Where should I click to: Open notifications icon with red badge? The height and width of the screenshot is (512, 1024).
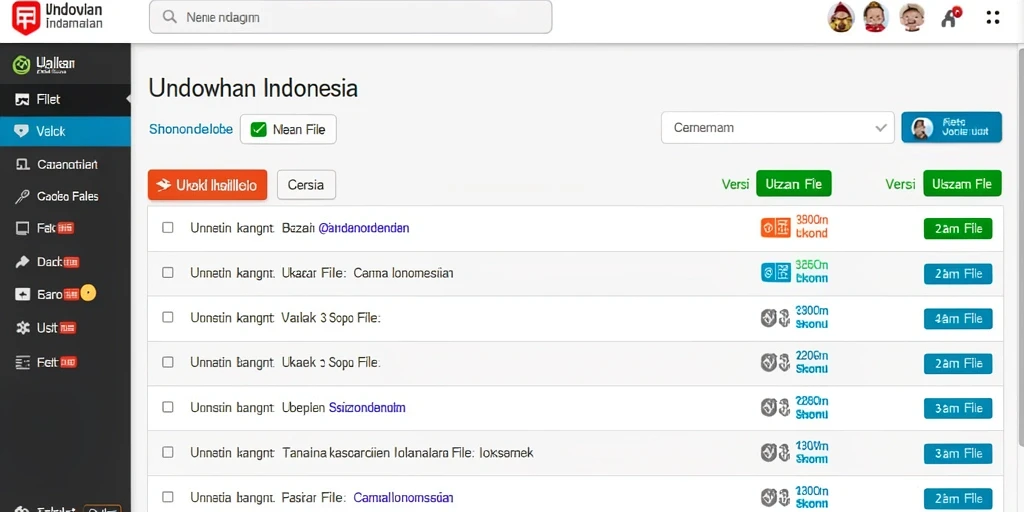click(x=950, y=18)
